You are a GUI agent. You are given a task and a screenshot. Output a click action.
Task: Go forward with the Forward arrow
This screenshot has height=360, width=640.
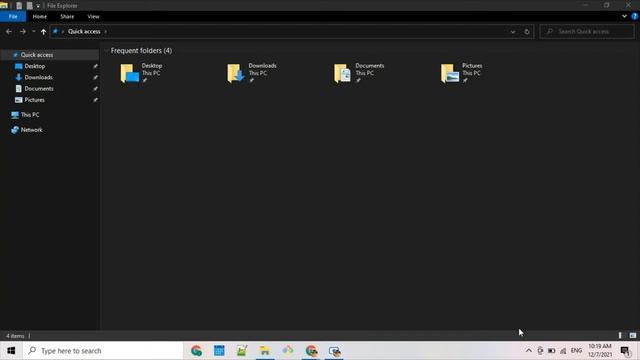[23, 31]
